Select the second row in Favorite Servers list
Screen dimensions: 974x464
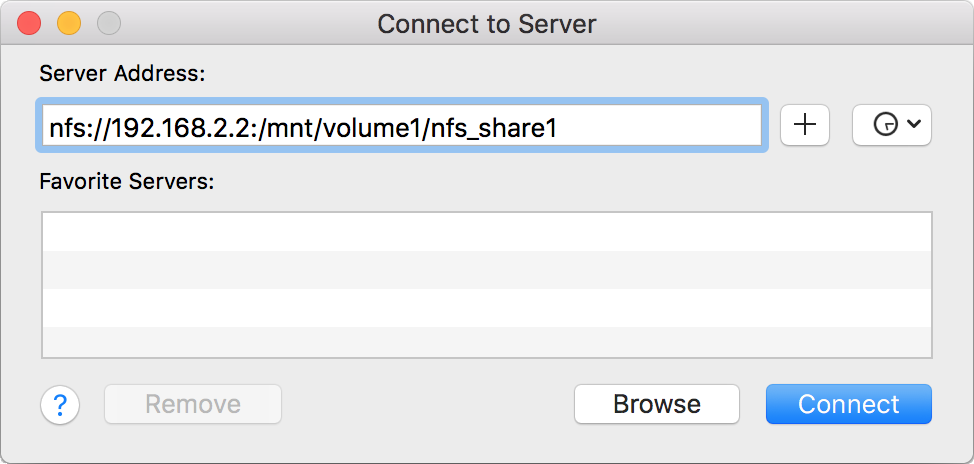(486, 270)
